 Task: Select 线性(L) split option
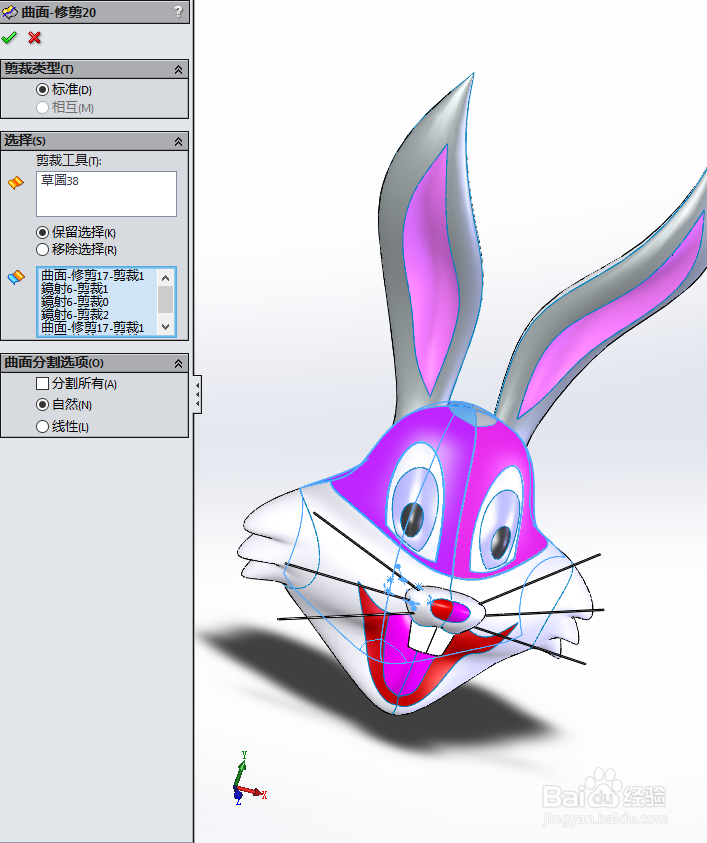(x=42, y=427)
